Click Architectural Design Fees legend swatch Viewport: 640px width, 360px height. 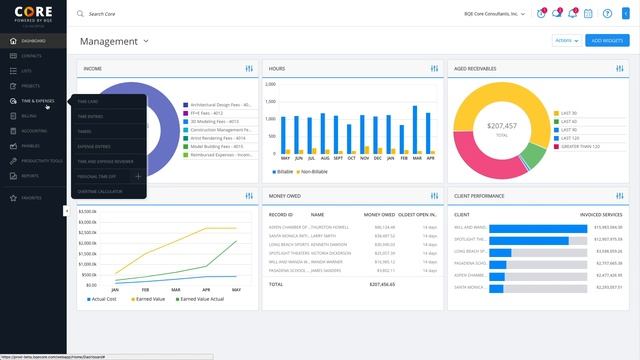tap(186, 105)
